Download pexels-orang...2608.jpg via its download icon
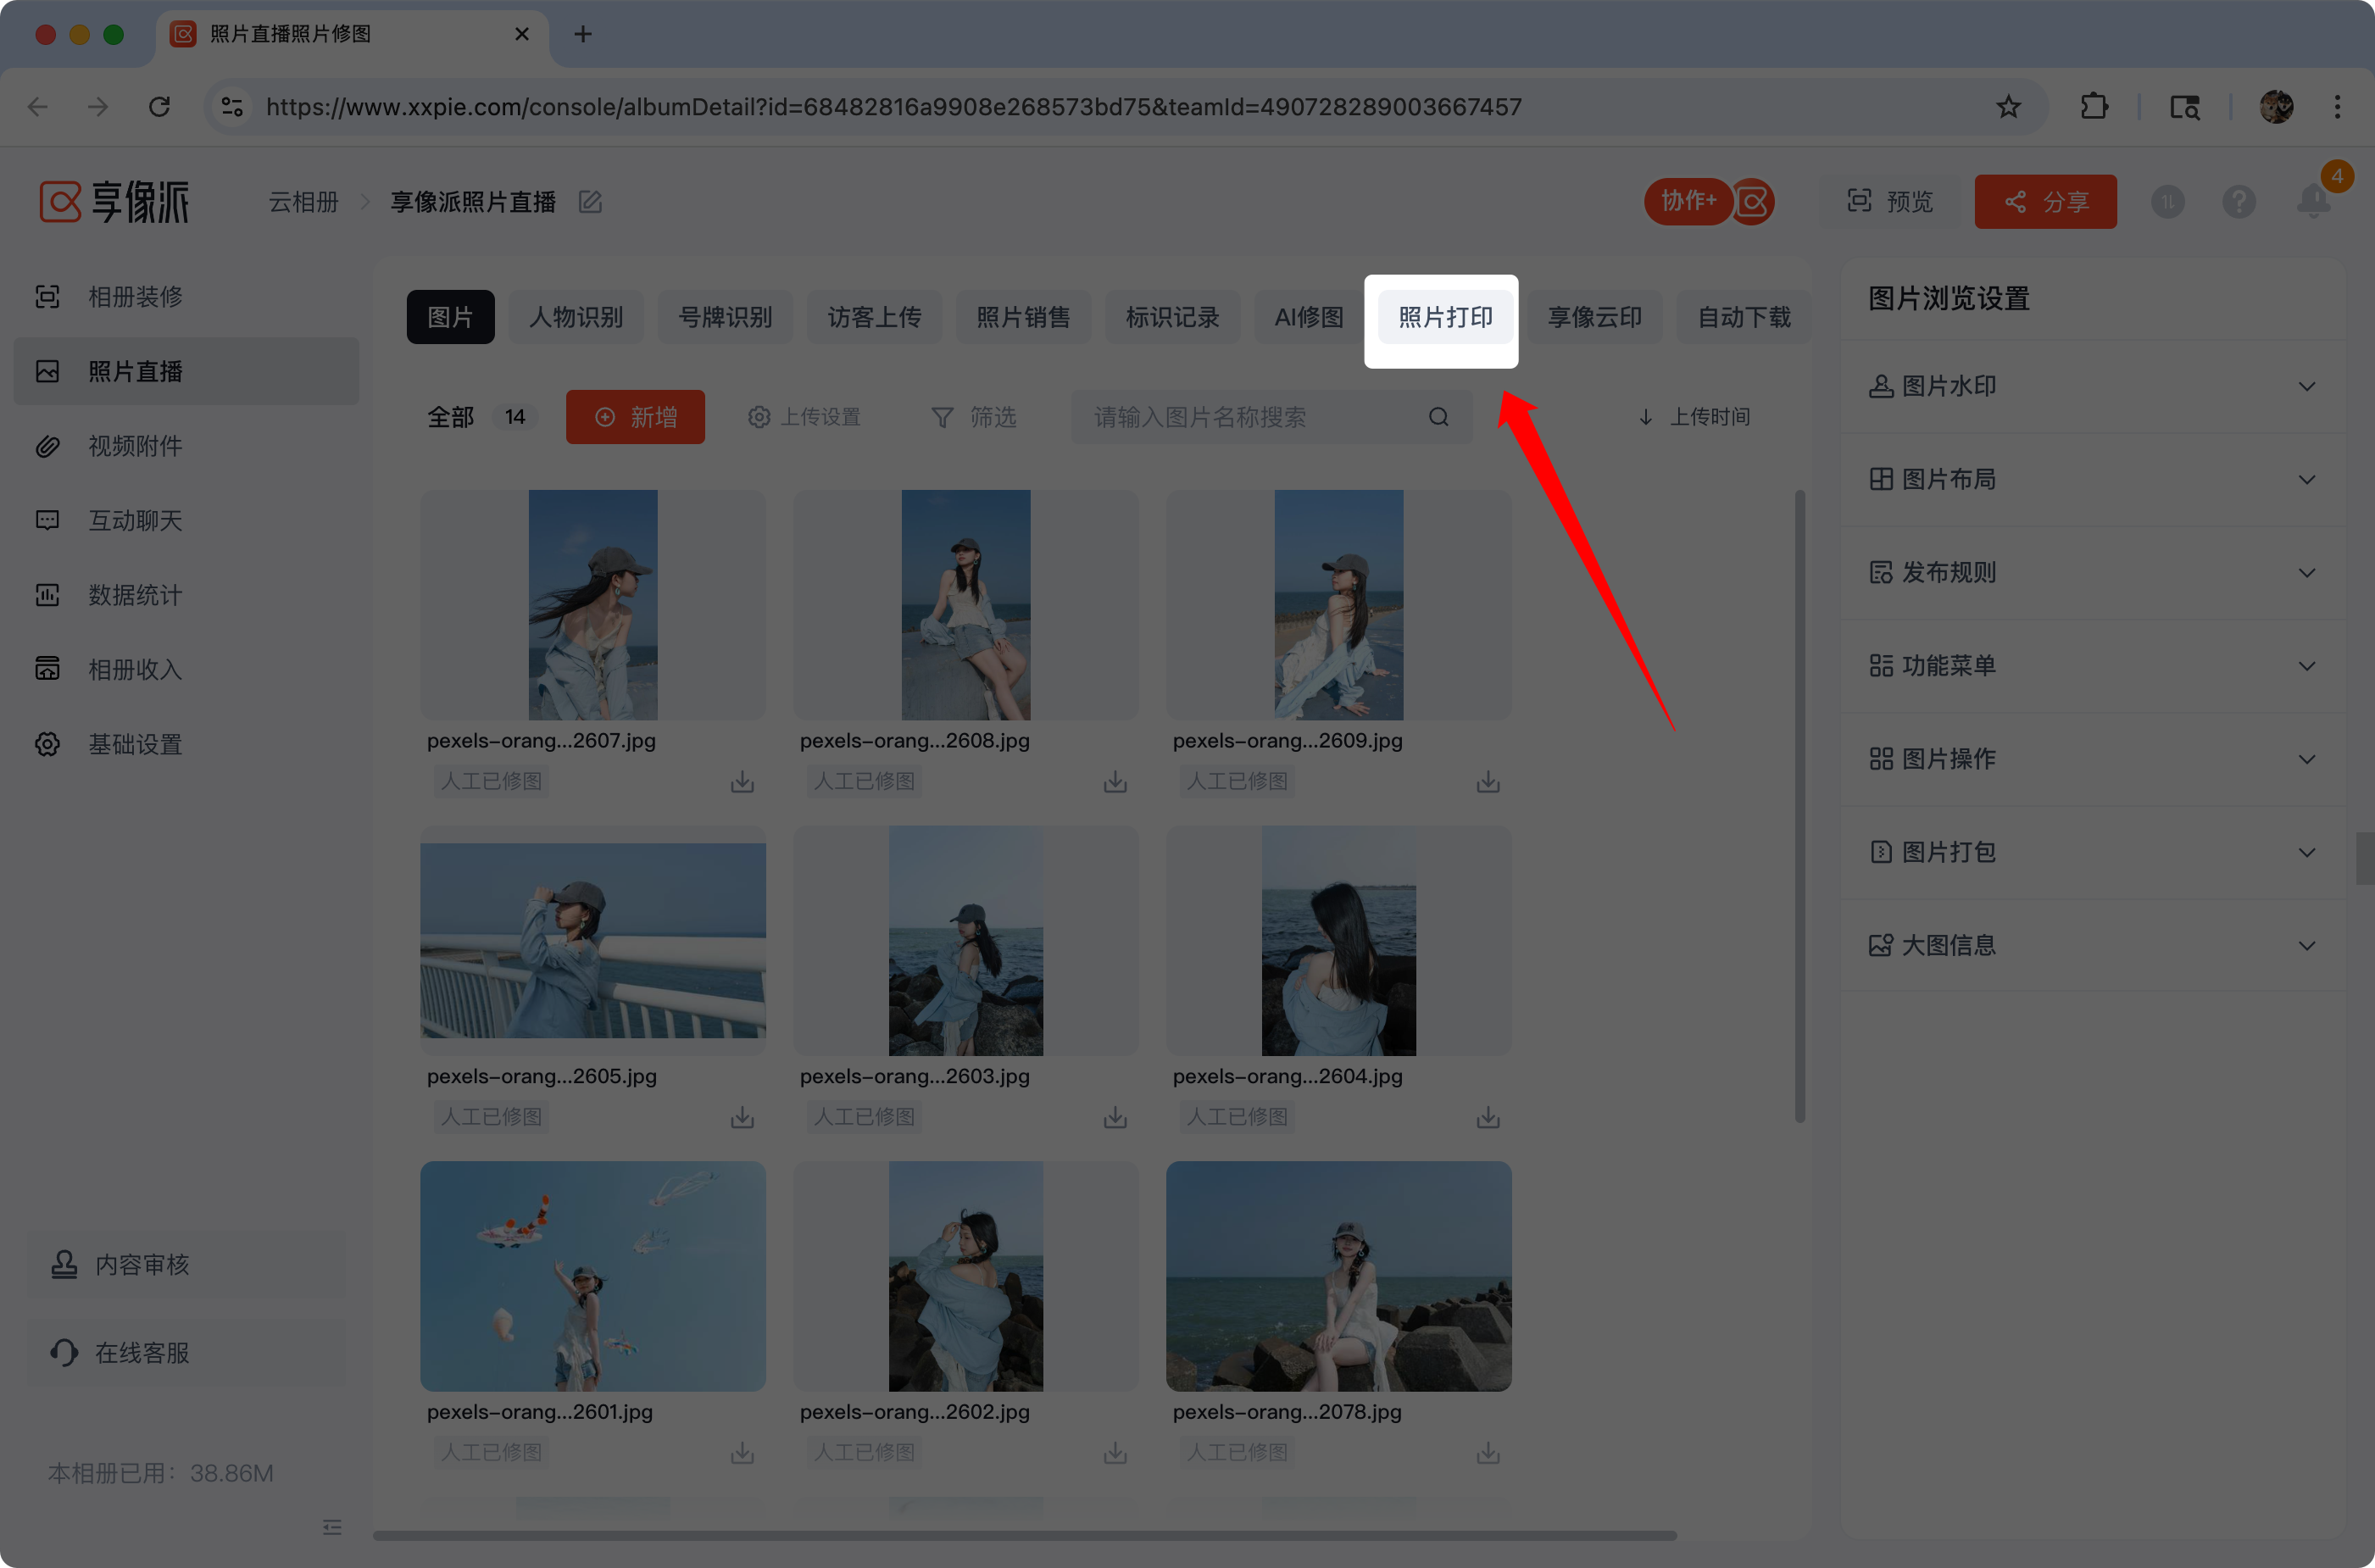 (x=1115, y=782)
